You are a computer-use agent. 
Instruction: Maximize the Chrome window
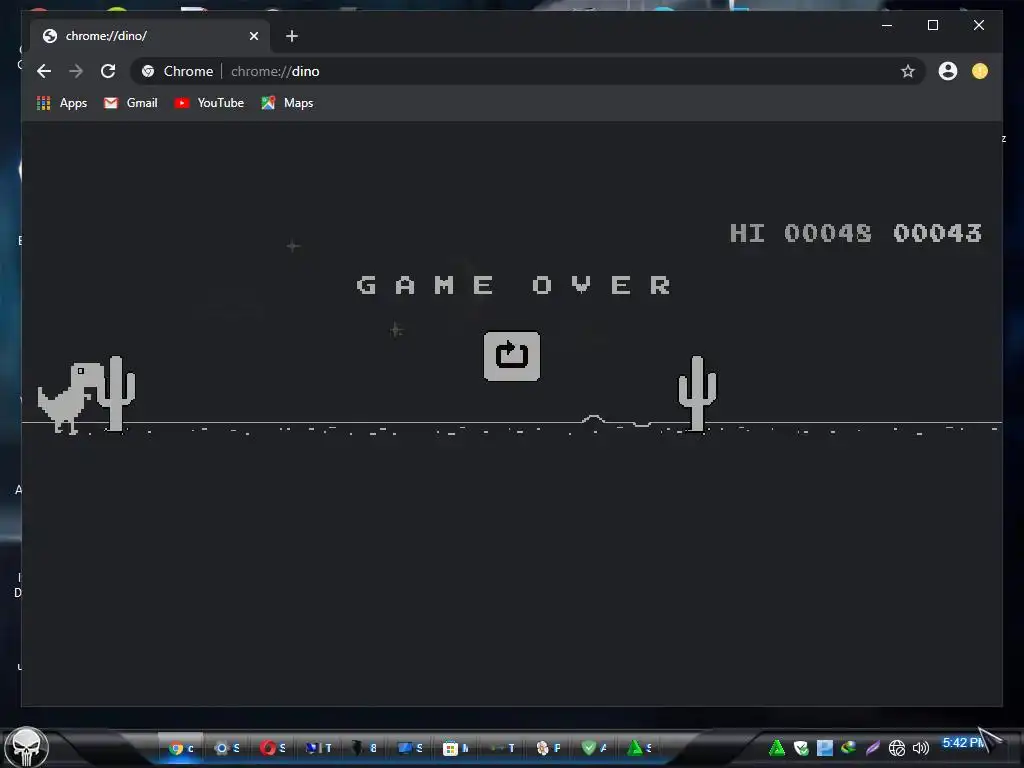(933, 25)
